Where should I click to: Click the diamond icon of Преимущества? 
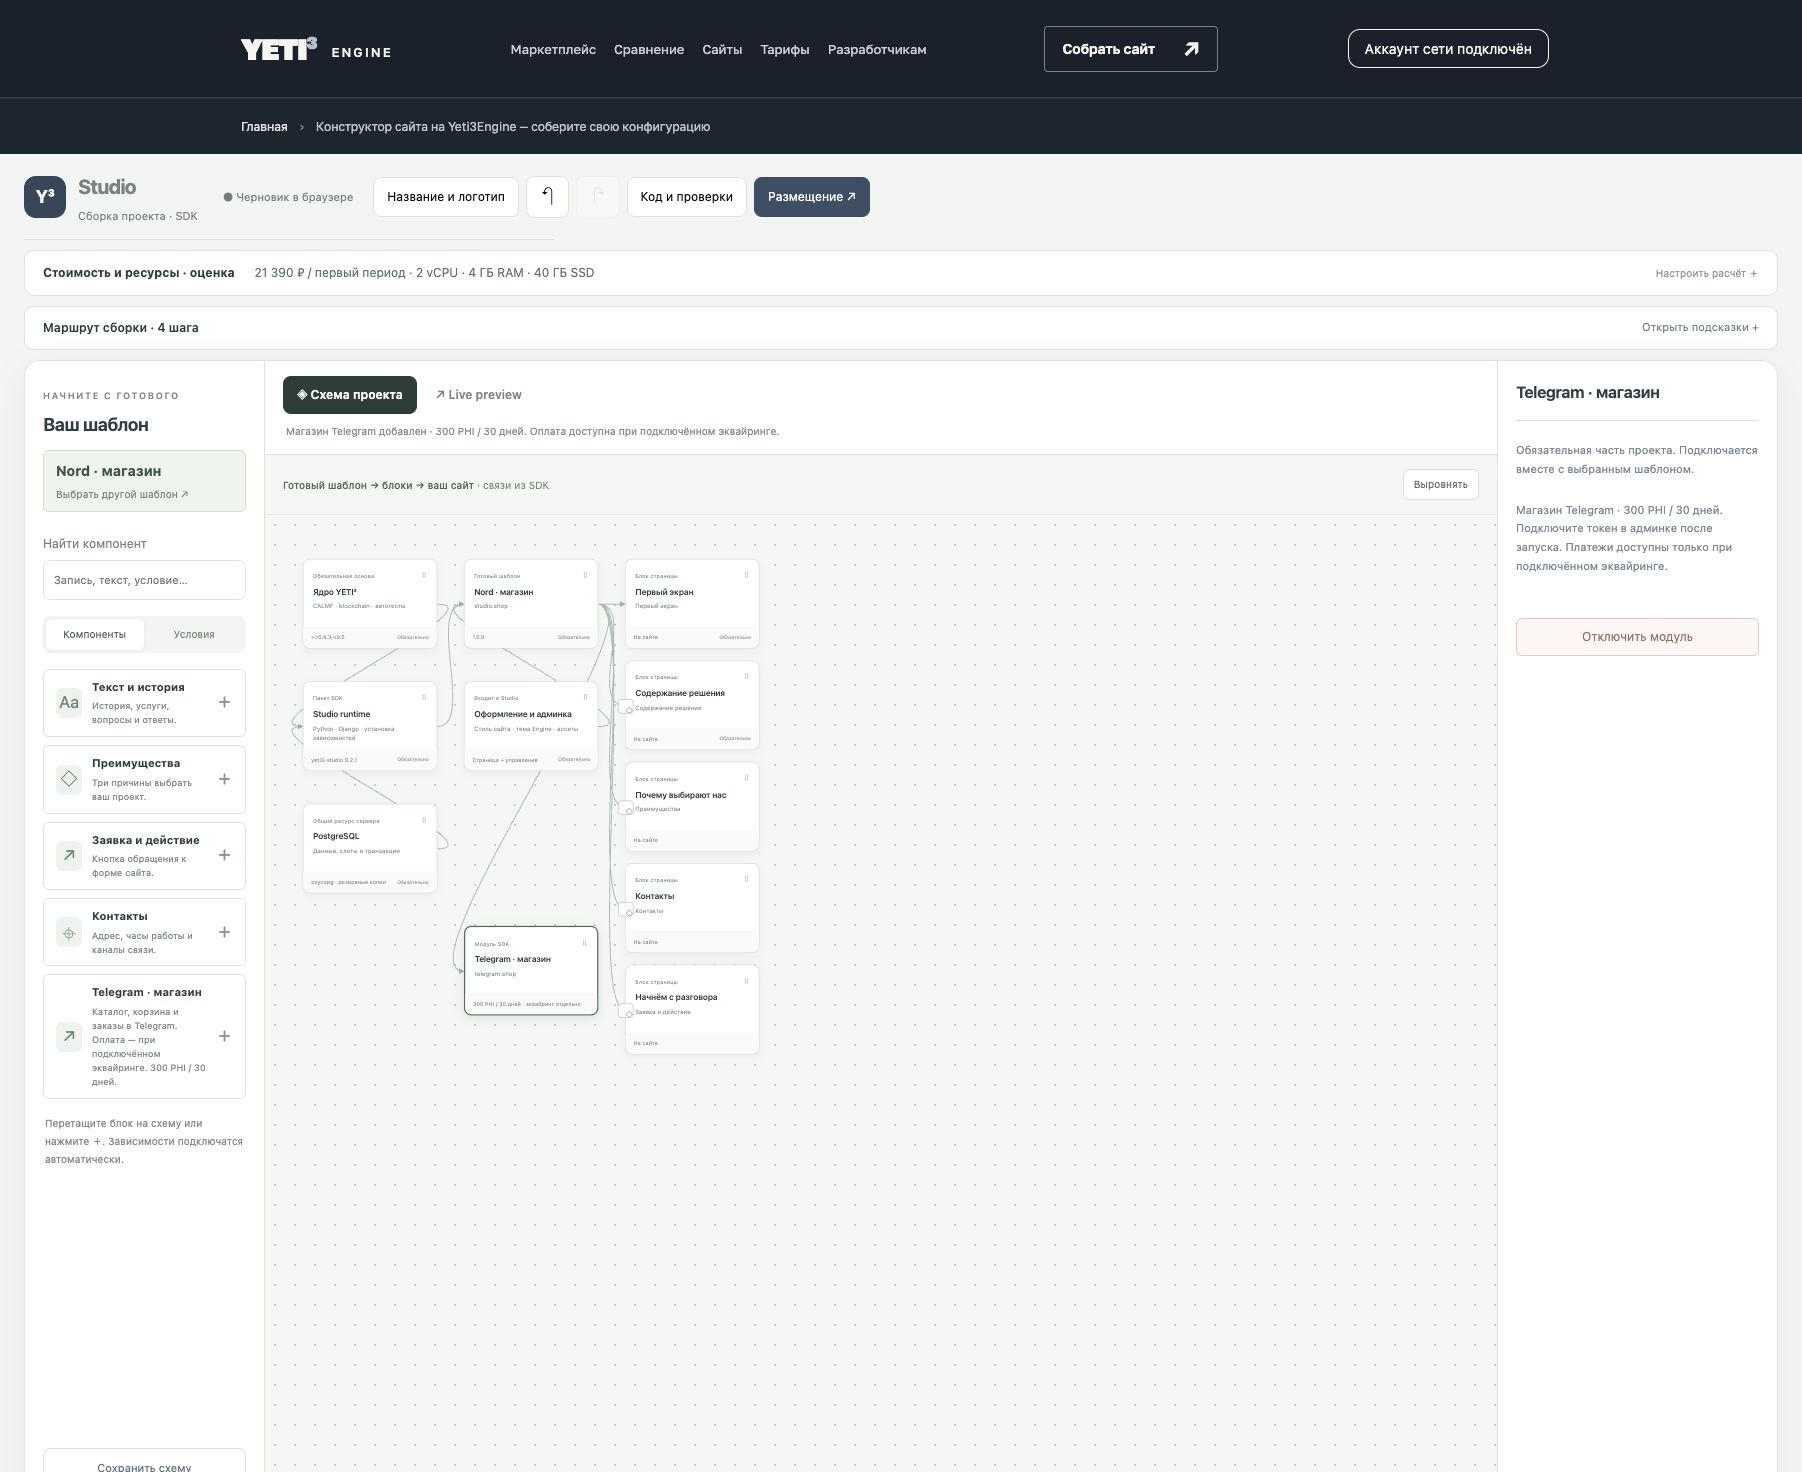click(69, 778)
